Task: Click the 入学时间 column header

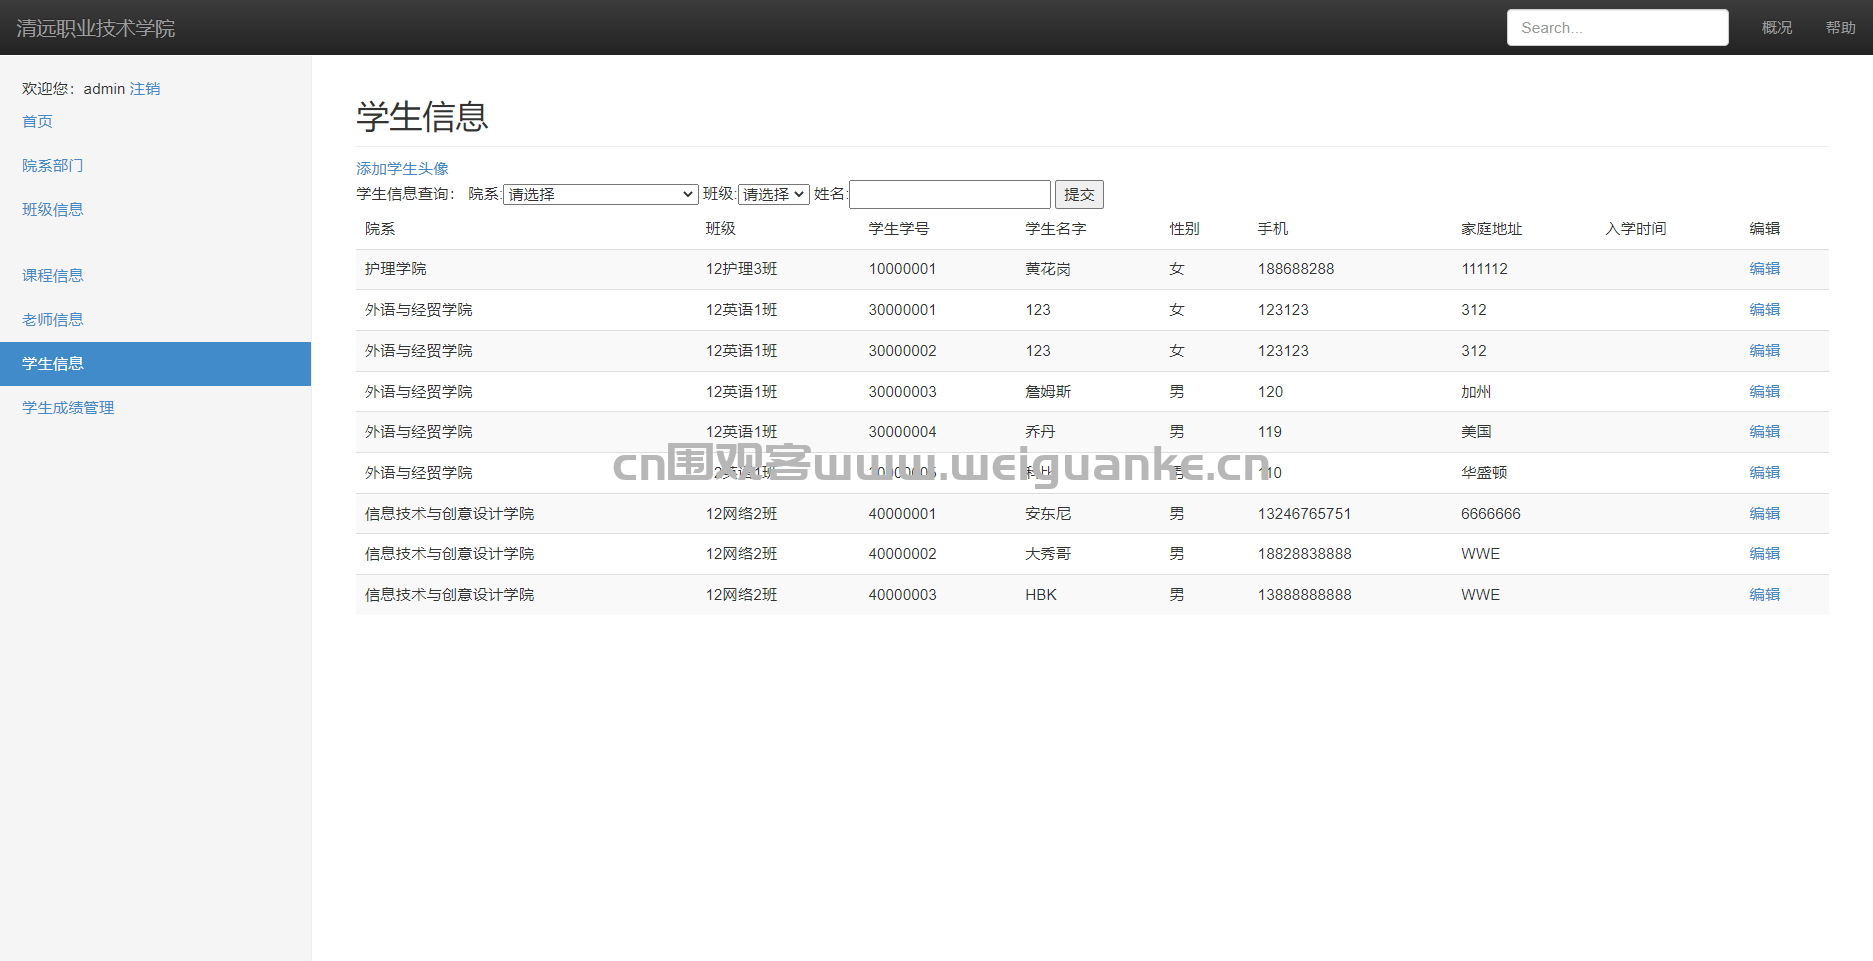Action: coord(1636,228)
